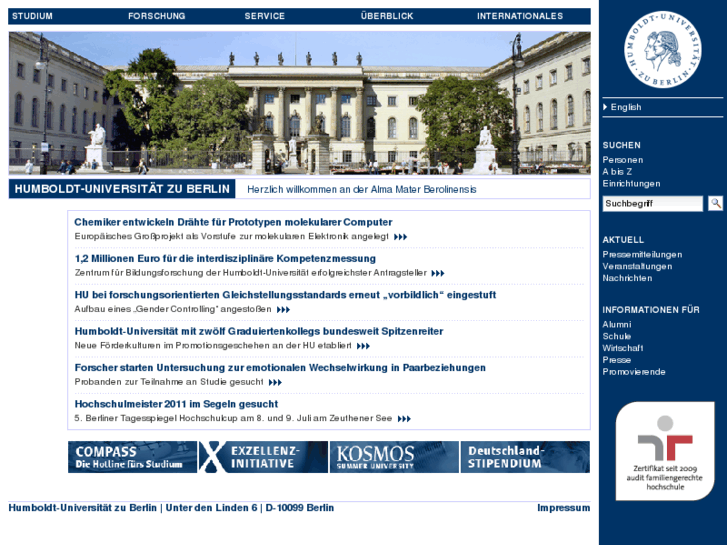Viewport: 727px width, 545px height.
Task: Open the Exzellenzinitiative banner
Action: pyautogui.click(x=263, y=457)
